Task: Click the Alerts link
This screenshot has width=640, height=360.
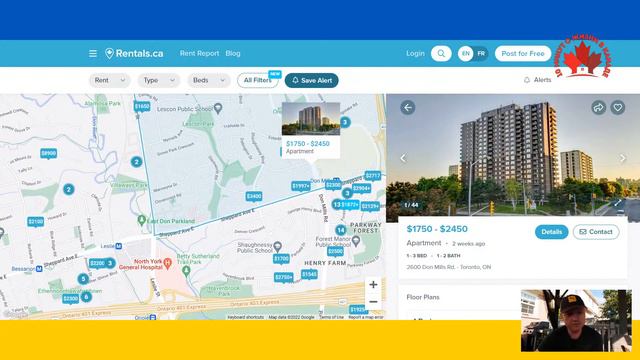Action: pyautogui.click(x=542, y=80)
